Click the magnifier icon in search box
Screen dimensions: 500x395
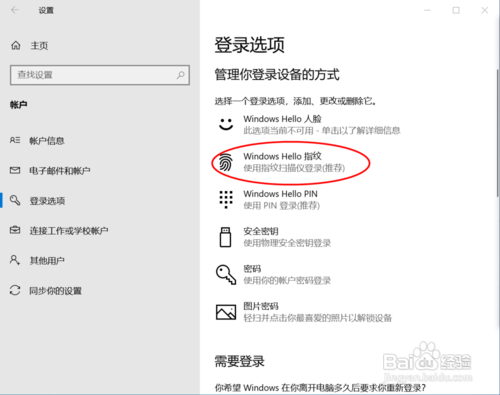click(180, 75)
